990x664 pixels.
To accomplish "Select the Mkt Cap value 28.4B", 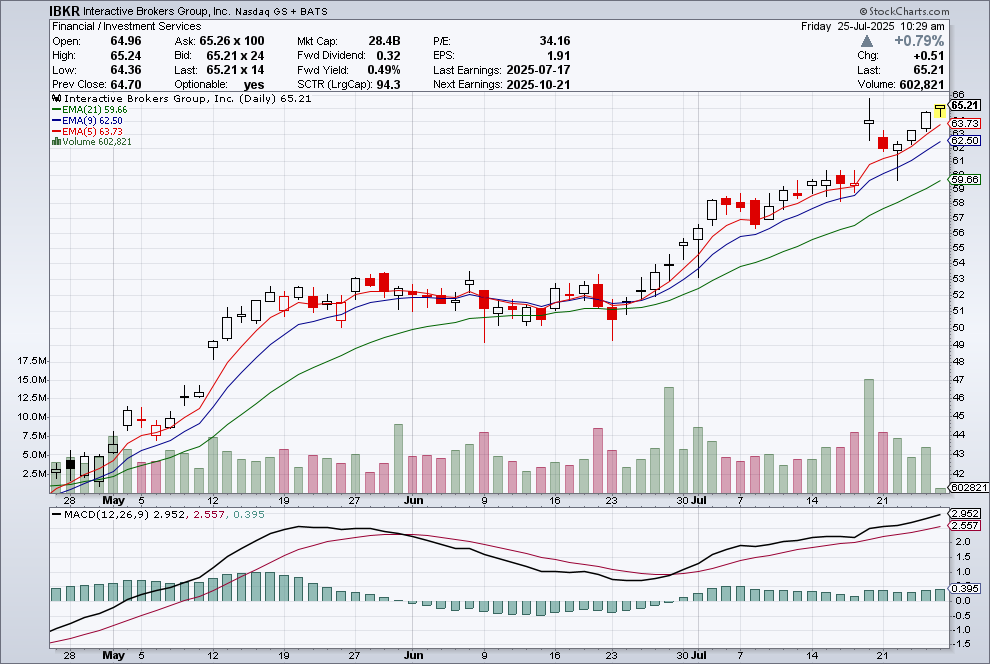I will coord(384,41).
